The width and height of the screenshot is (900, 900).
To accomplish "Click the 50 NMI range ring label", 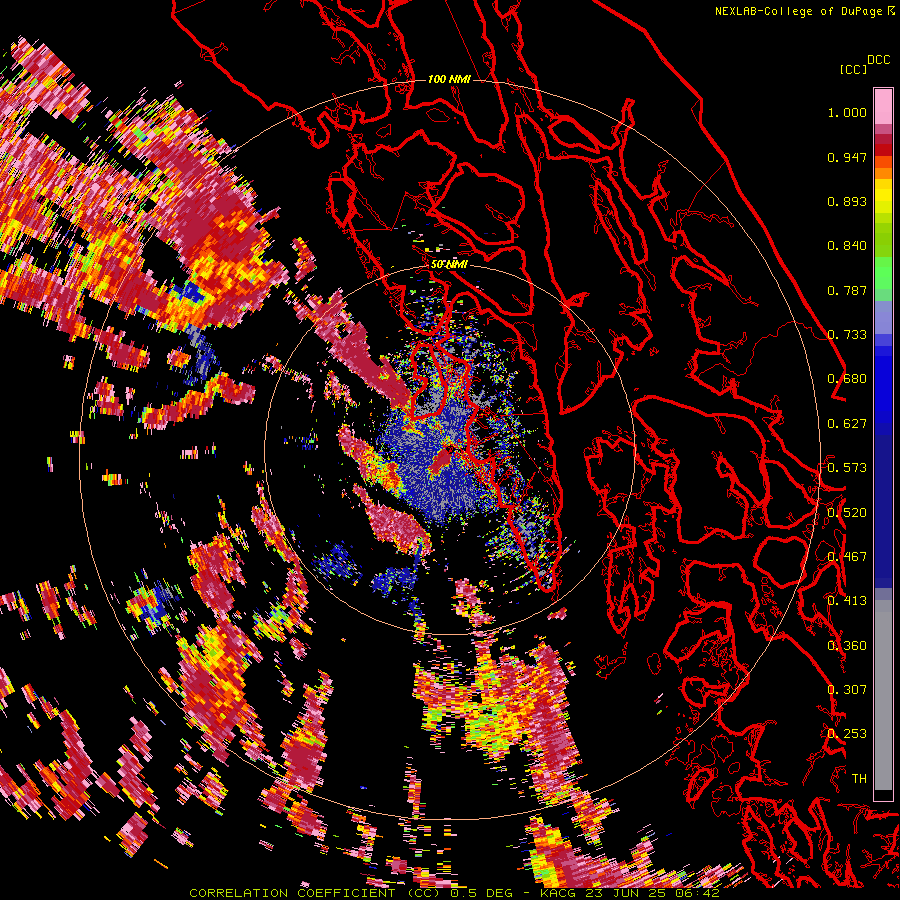I will (449, 264).
